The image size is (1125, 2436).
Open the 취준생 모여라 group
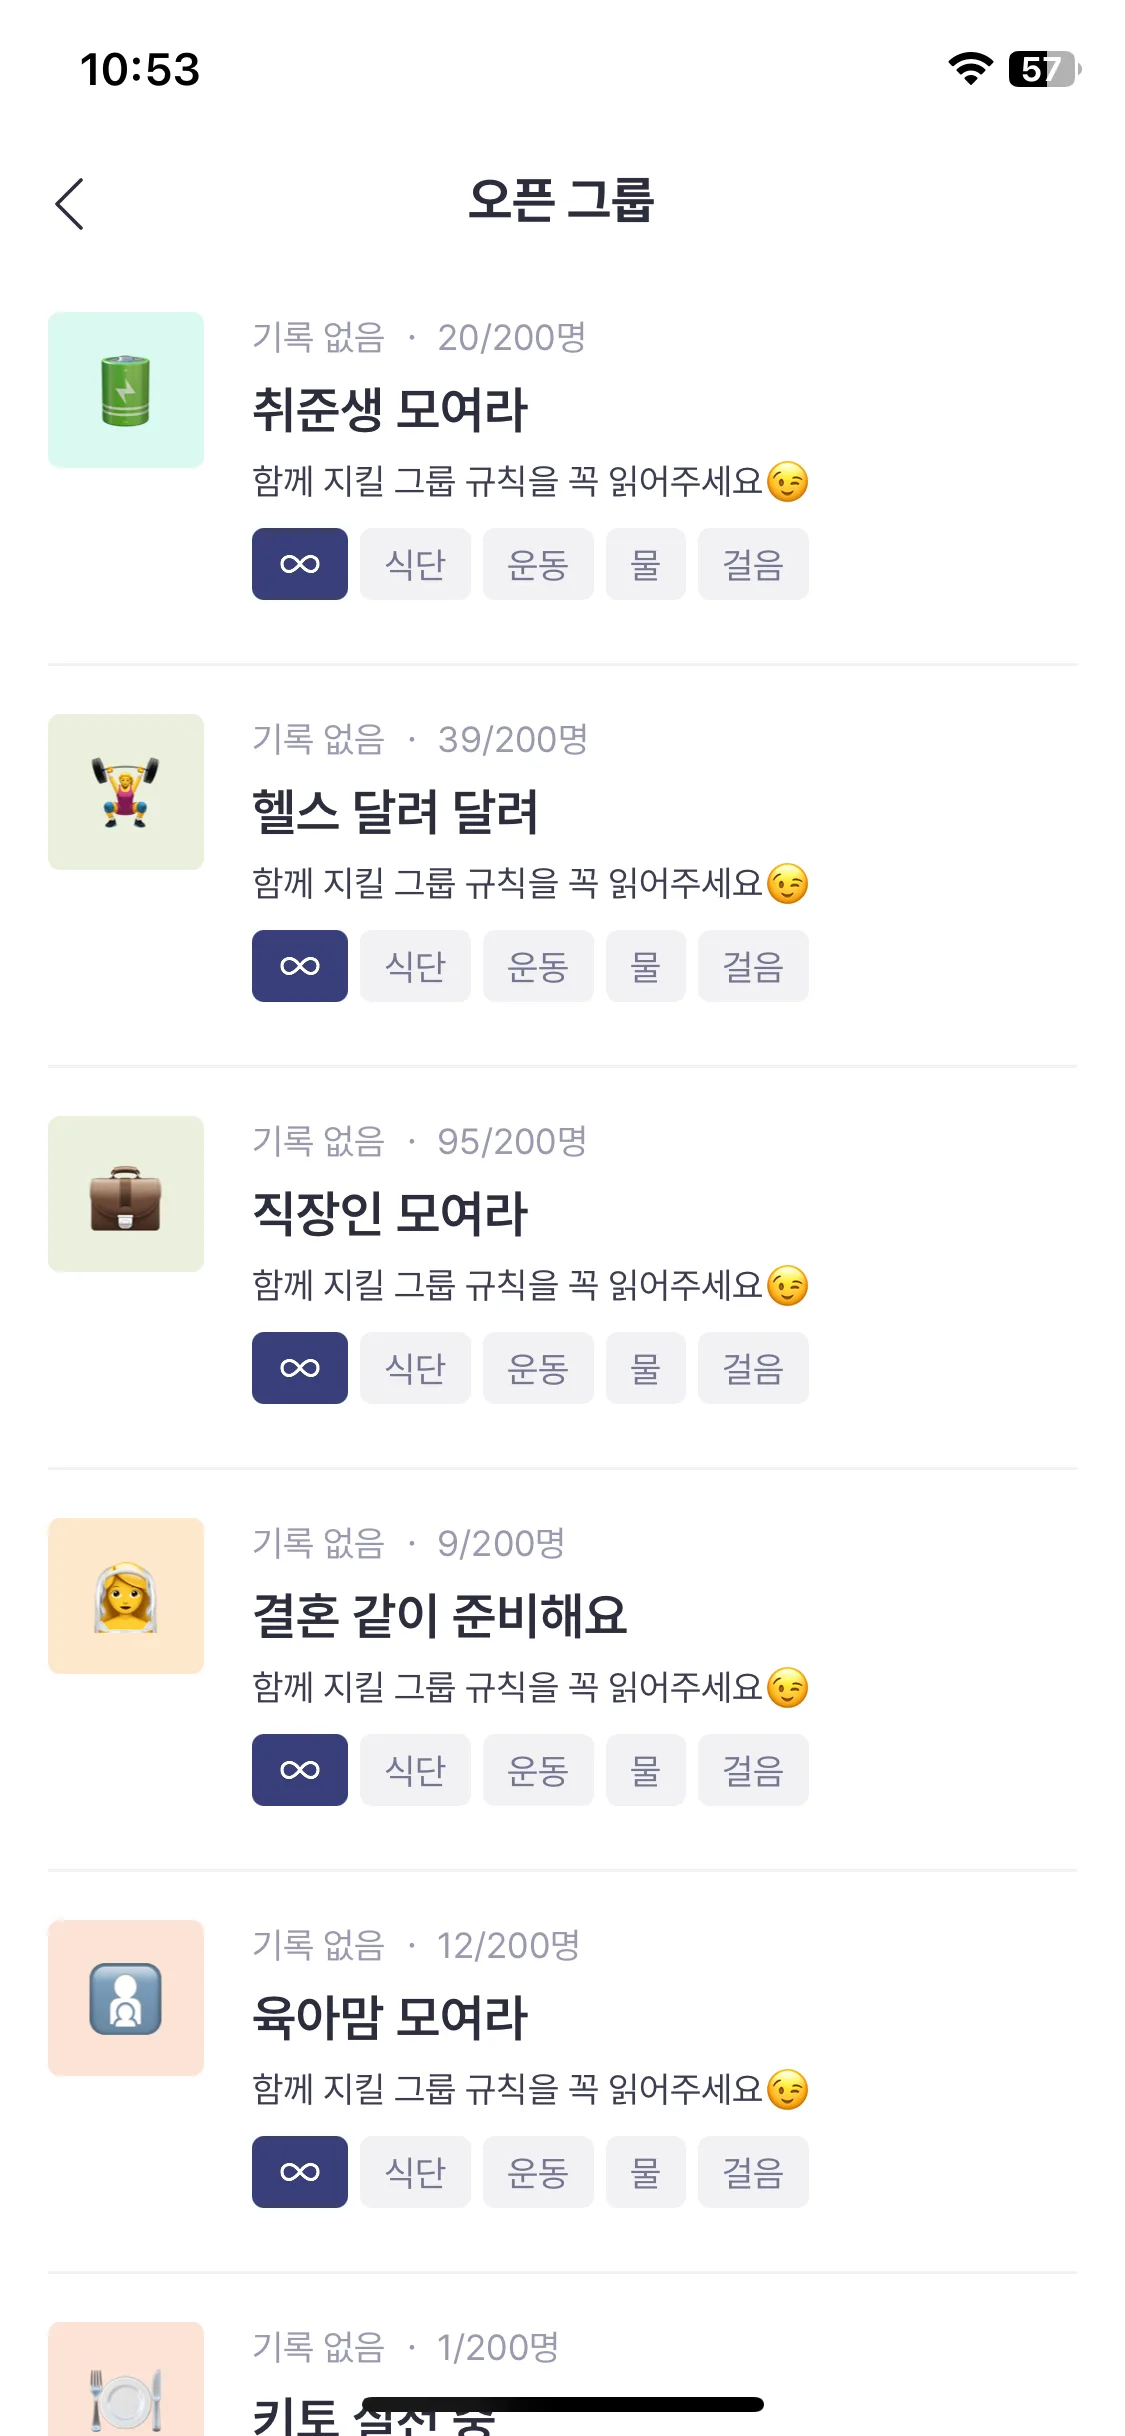click(390, 410)
